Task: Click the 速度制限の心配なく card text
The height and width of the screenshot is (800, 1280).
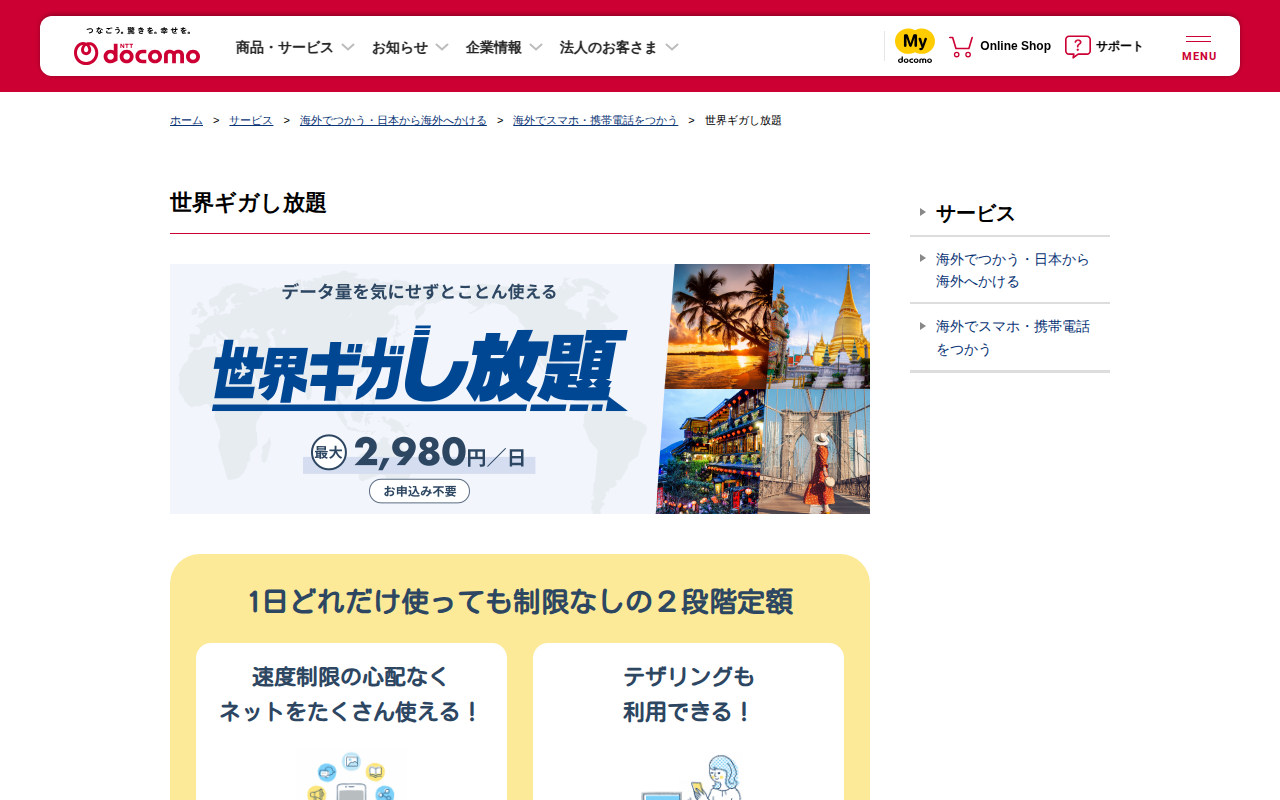Action: [x=351, y=694]
